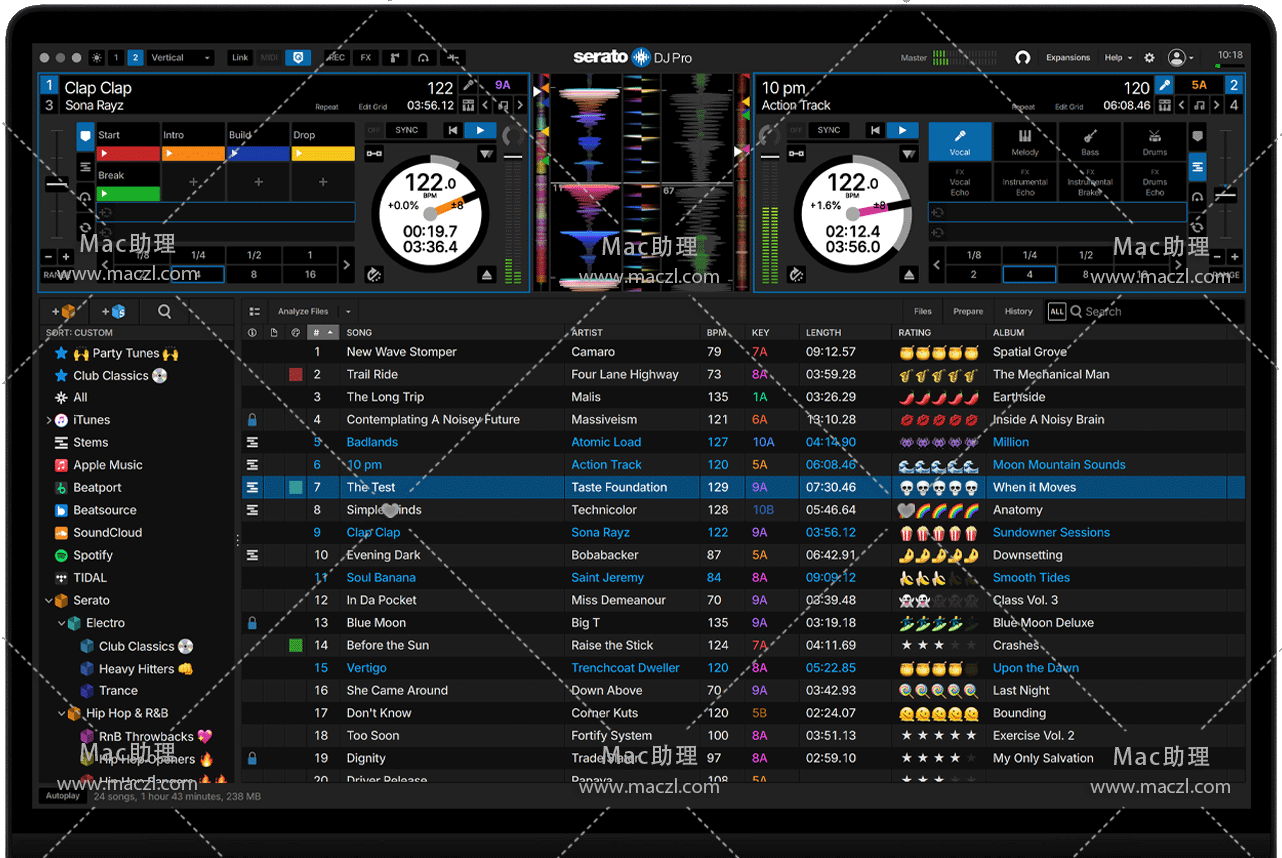Switch to the History tab

click(x=1019, y=312)
